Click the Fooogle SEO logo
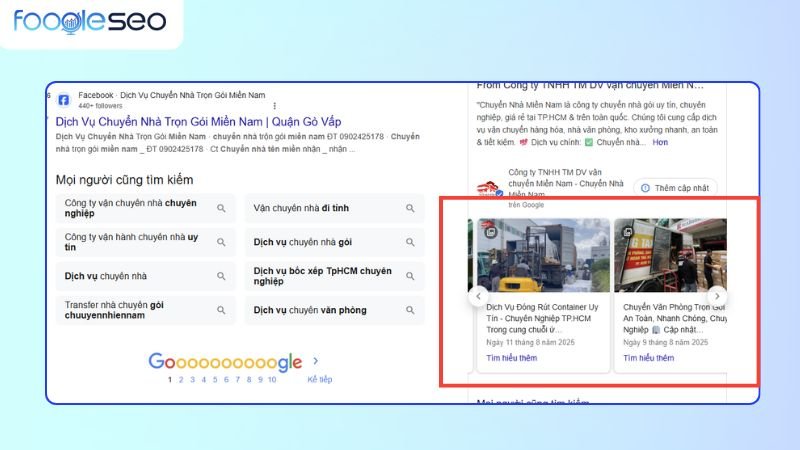 90,22
